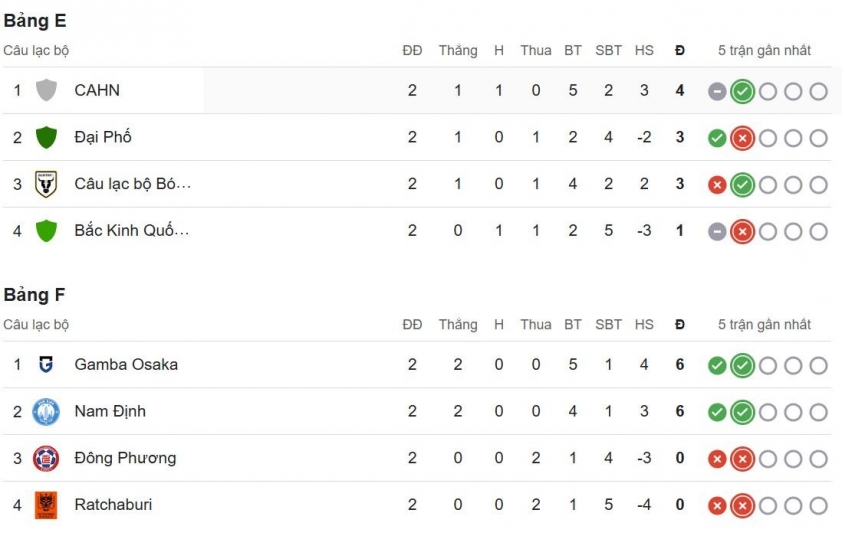Click Bắc Kinh Quố… green shield icon
The height and width of the screenshot is (536, 842).
pos(46,231)
